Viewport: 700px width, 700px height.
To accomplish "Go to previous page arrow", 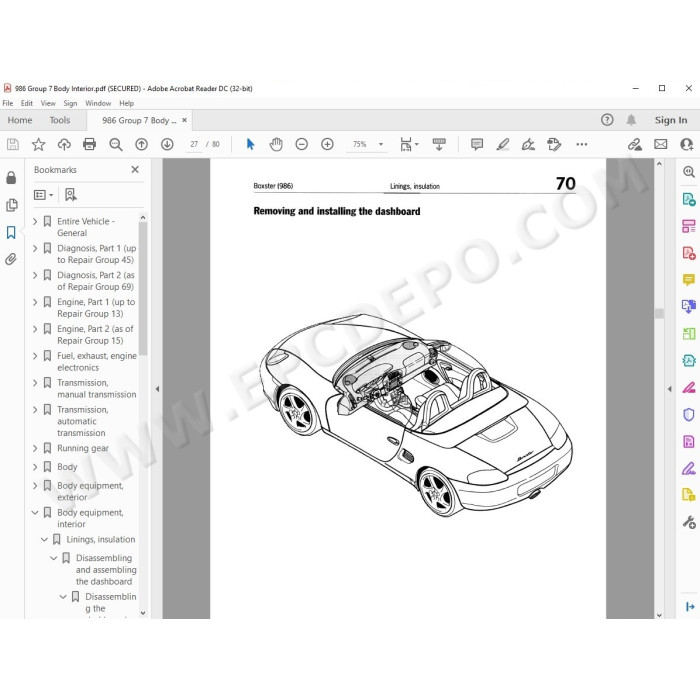I will point(142,144).
